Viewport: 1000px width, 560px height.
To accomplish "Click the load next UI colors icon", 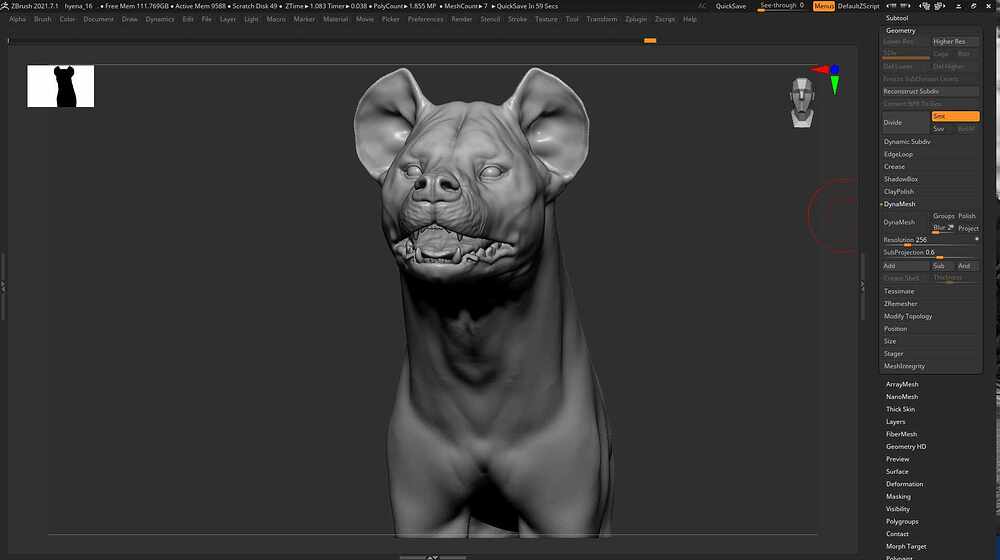I will (939, 6).
